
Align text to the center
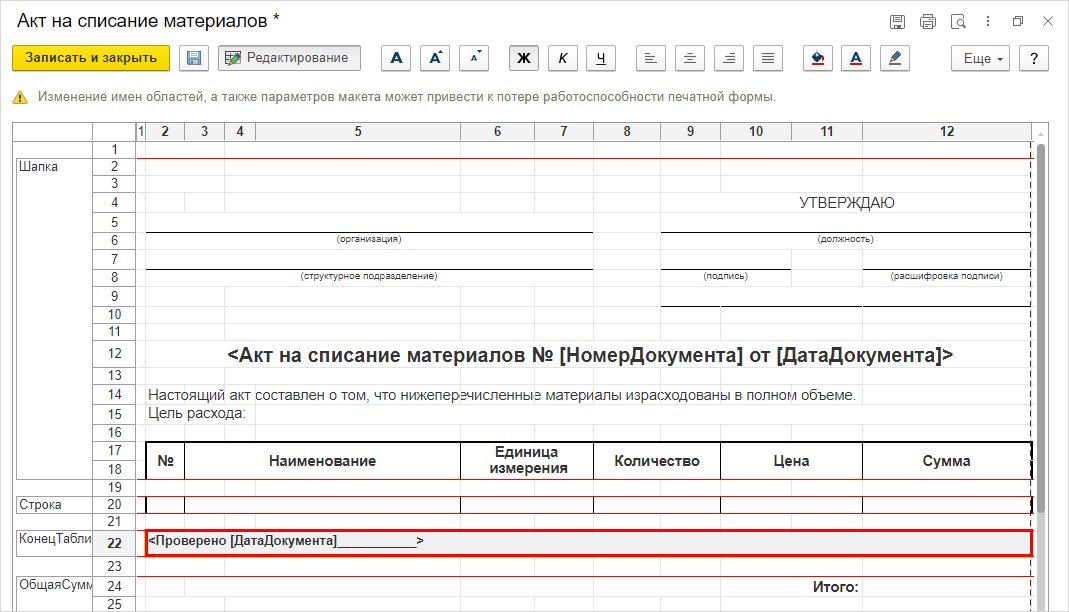pos(689,58)
